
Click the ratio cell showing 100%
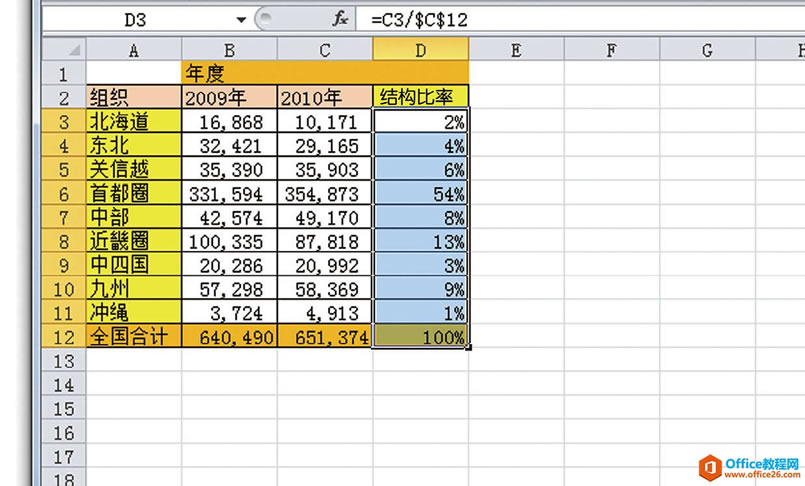tap(420, 337)
